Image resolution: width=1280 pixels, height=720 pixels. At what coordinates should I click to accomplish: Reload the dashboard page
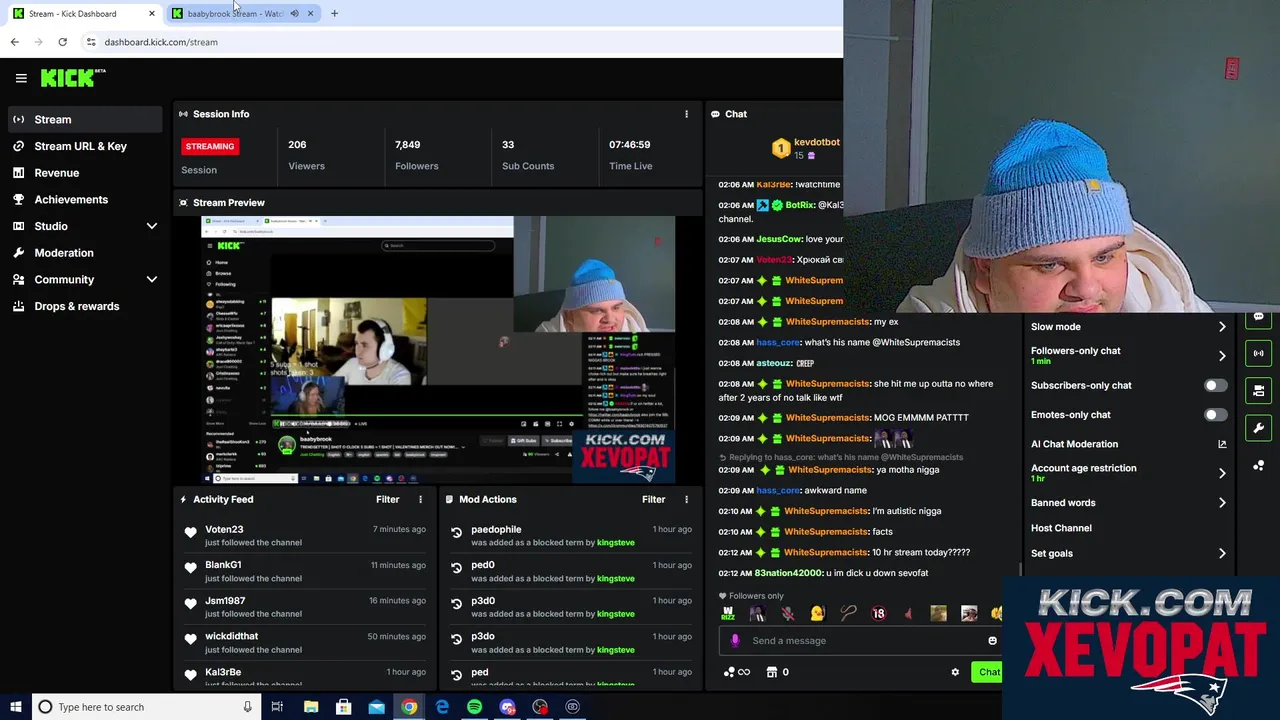click(x=62, y=42)
